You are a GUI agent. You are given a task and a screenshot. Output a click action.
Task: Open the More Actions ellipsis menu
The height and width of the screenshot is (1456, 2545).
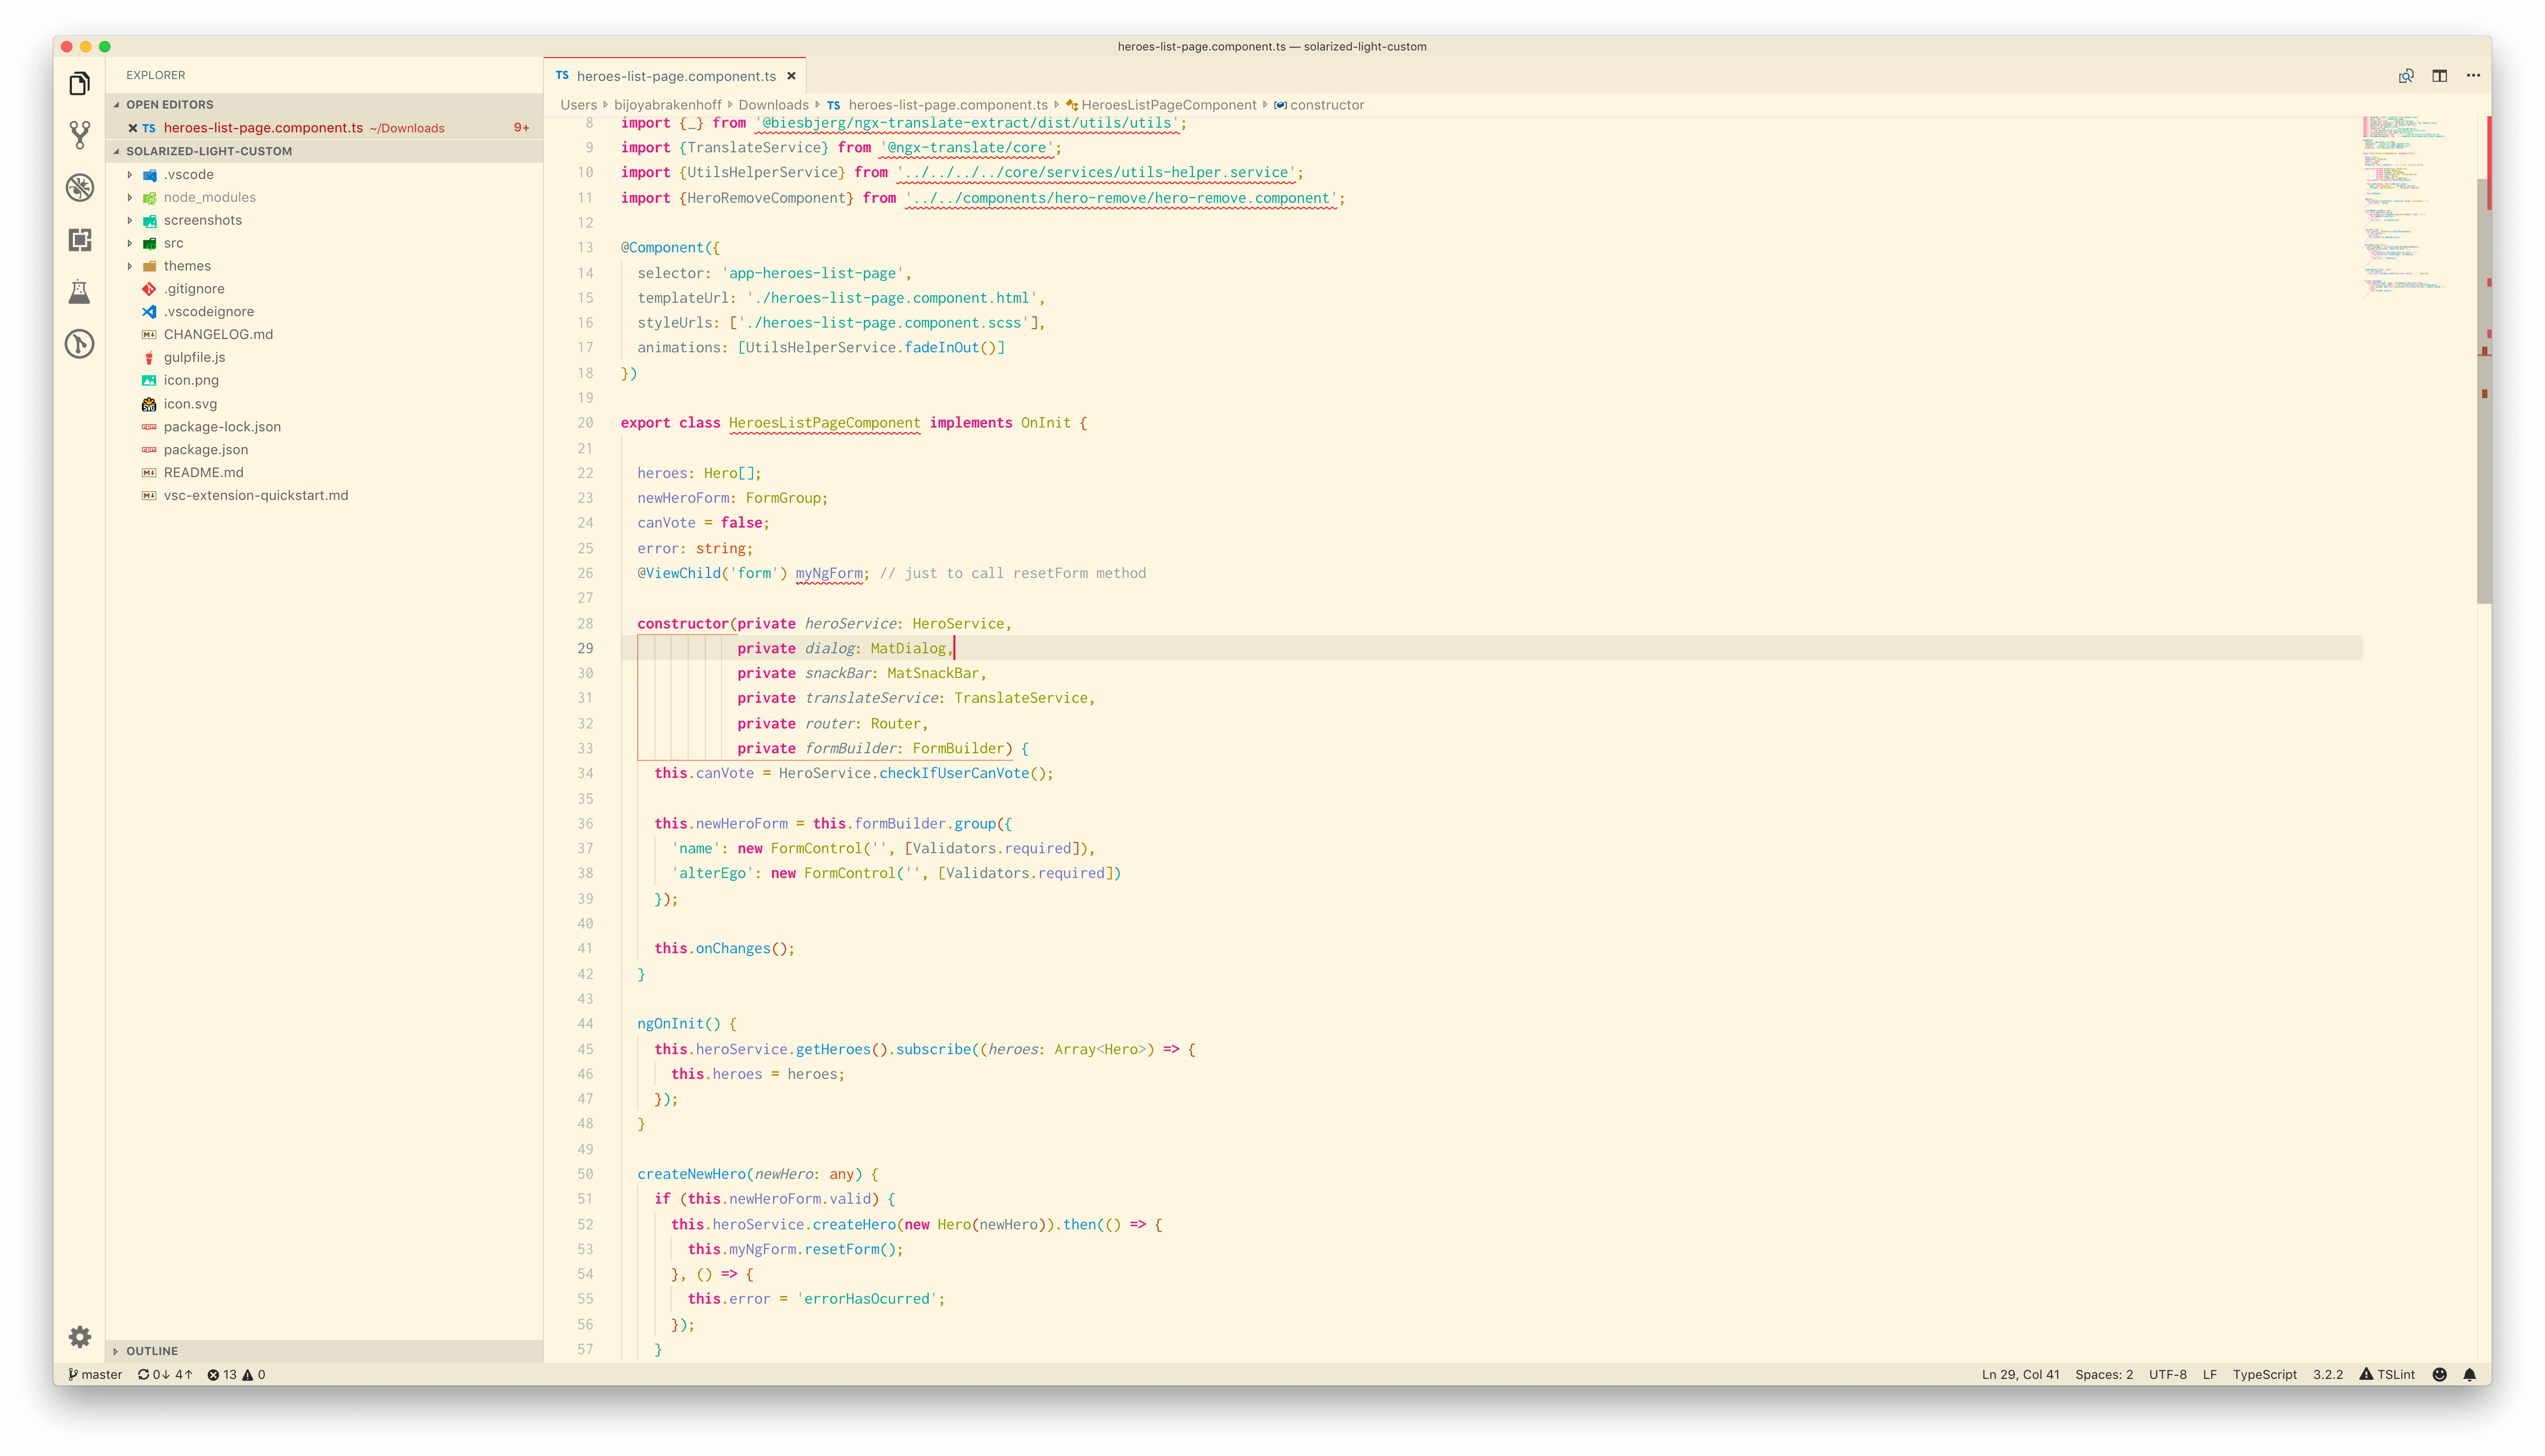tap(2473, 76)
